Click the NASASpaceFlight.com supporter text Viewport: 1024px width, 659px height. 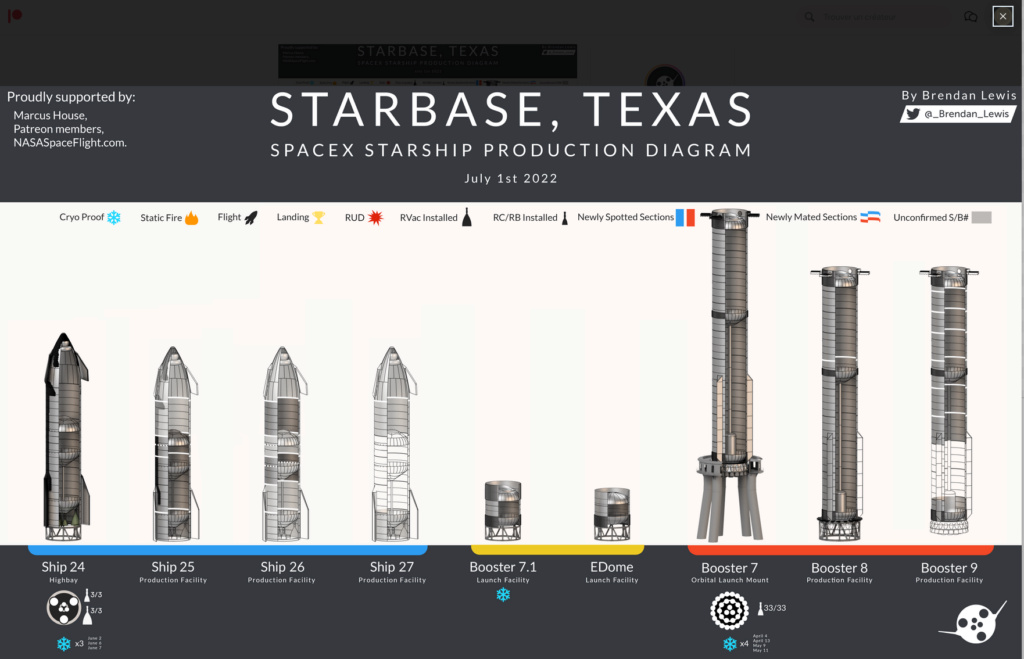click(x=71, y=143)
